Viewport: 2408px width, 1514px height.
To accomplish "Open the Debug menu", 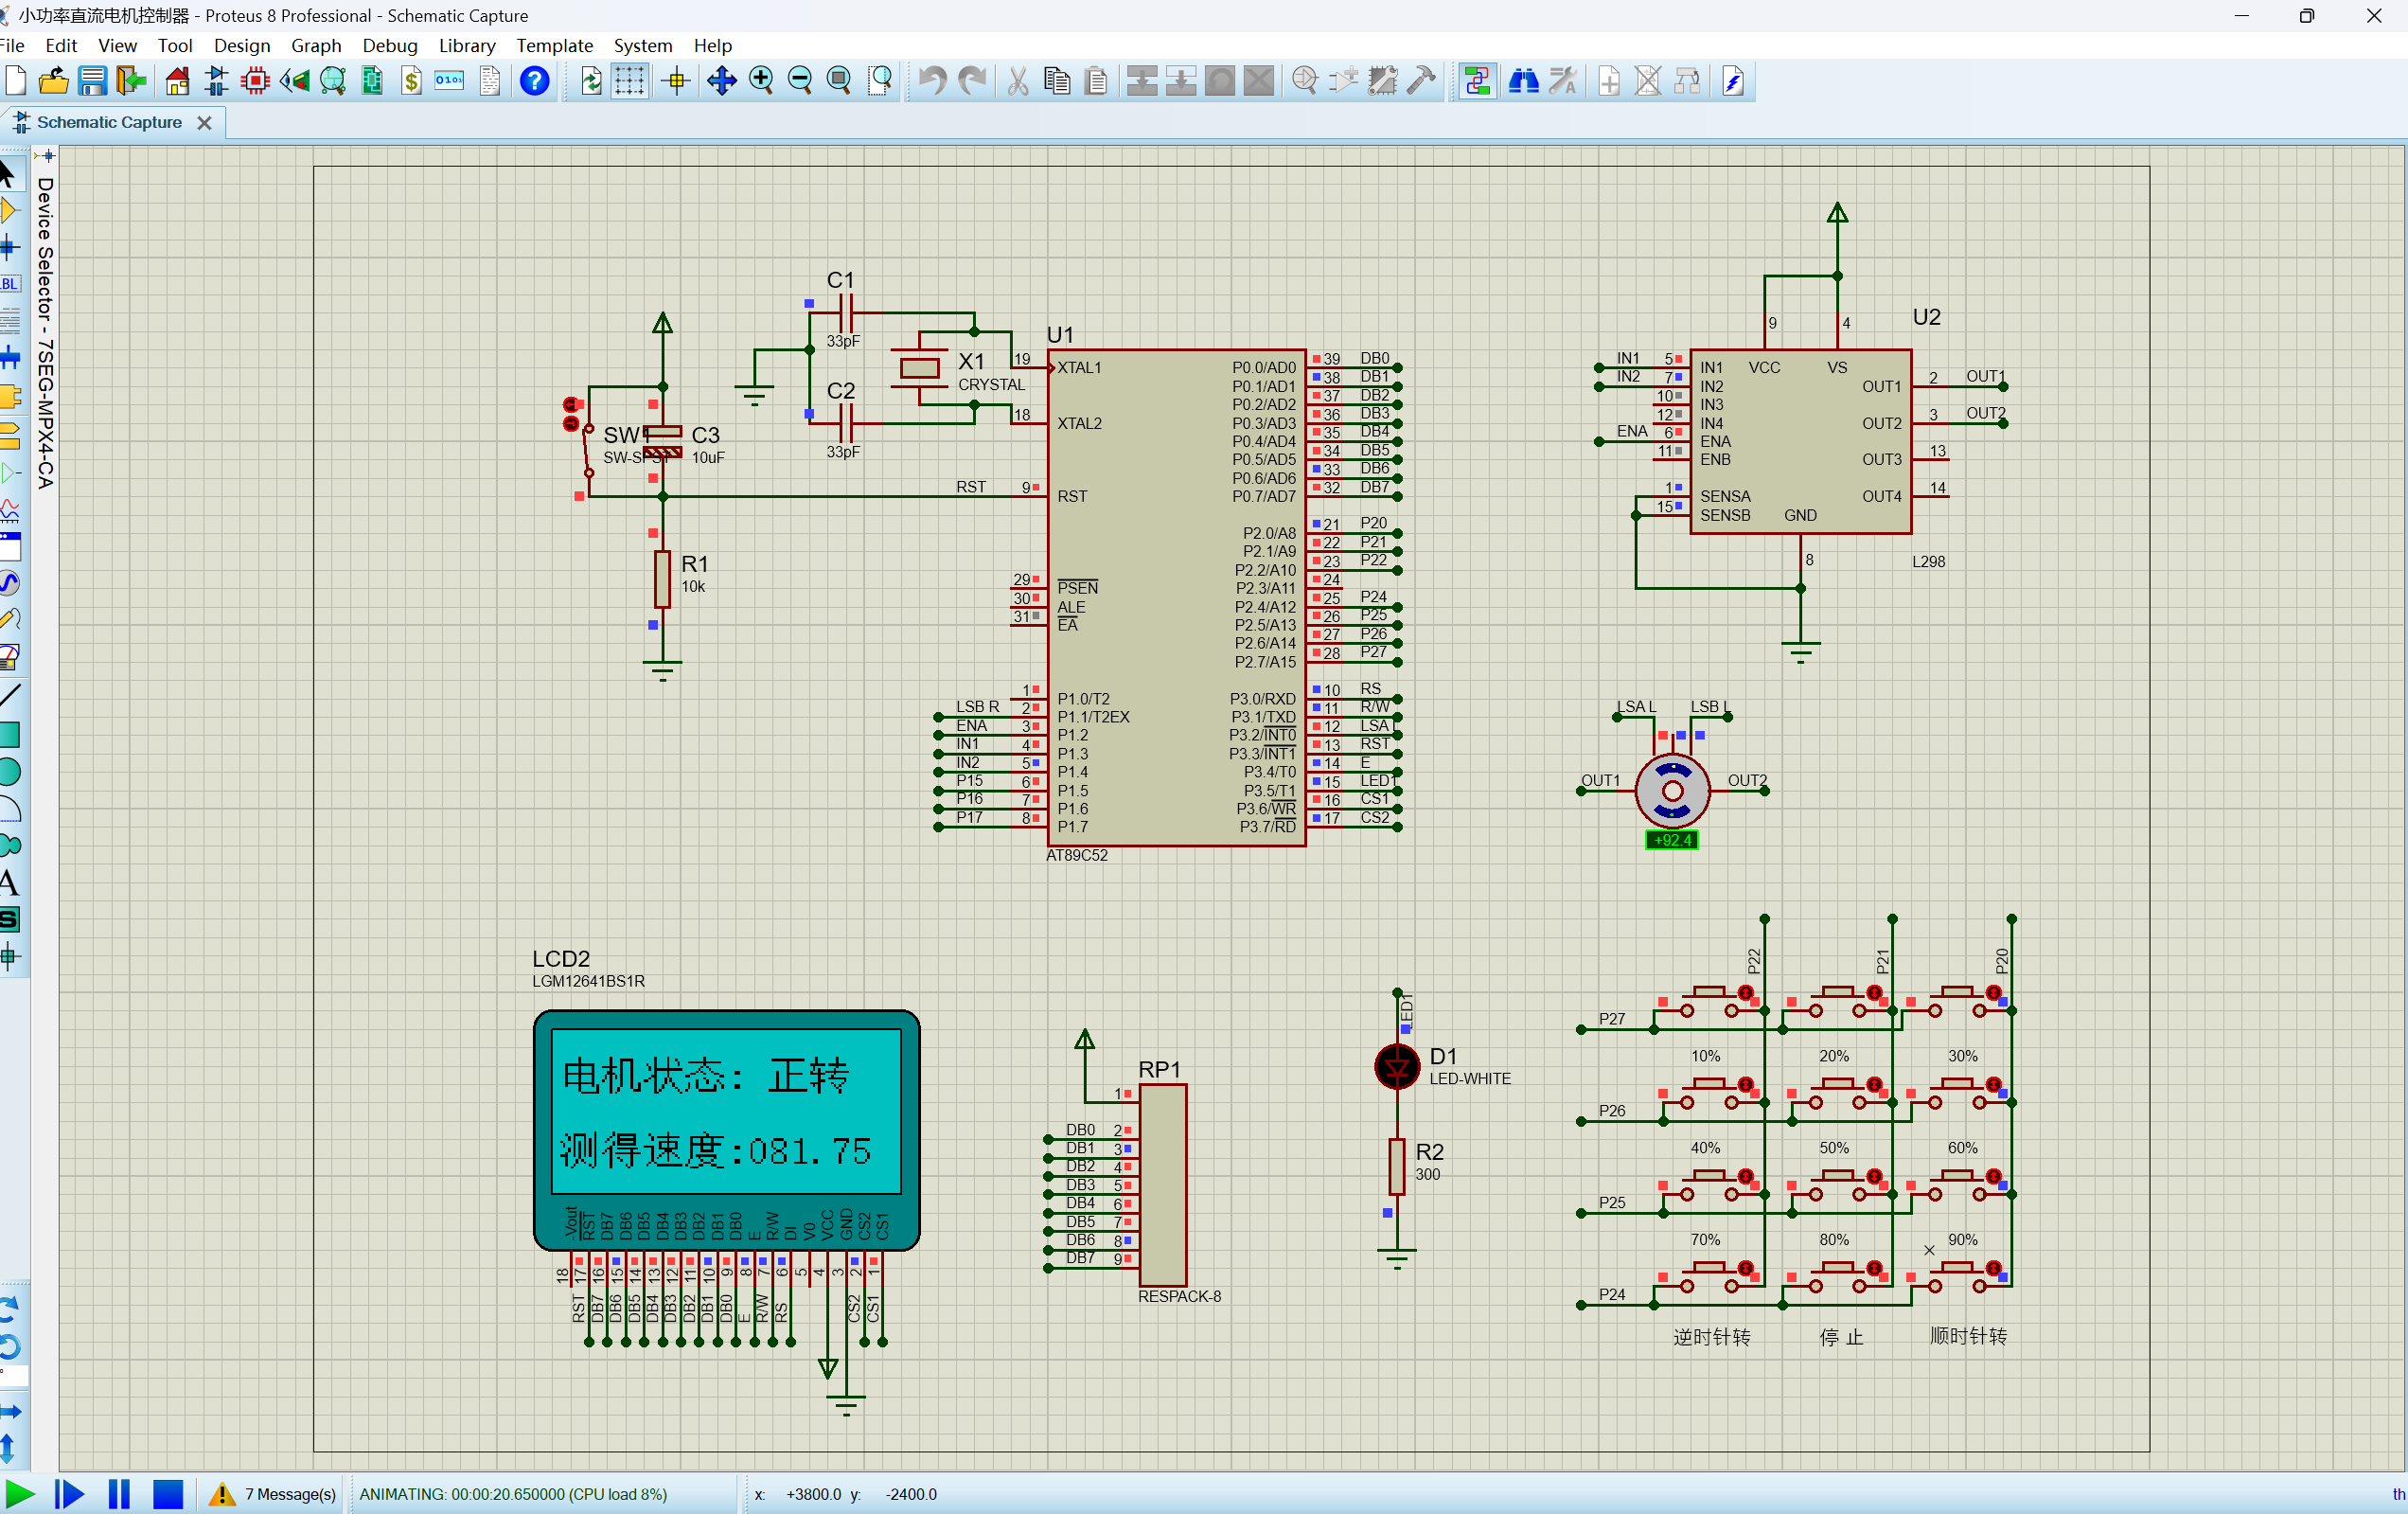I will click(x=389, y=45).
